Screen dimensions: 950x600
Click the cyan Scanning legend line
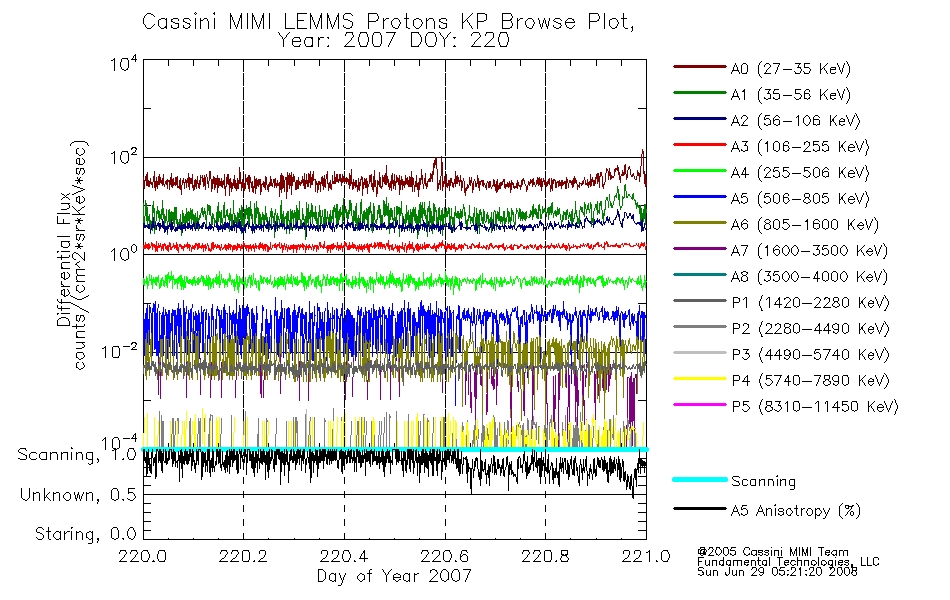click(700, 479)
